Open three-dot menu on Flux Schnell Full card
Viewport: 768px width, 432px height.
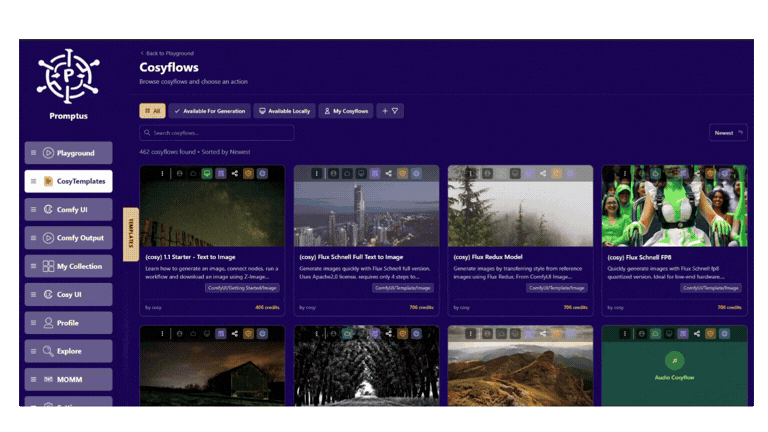pos(316,173)
